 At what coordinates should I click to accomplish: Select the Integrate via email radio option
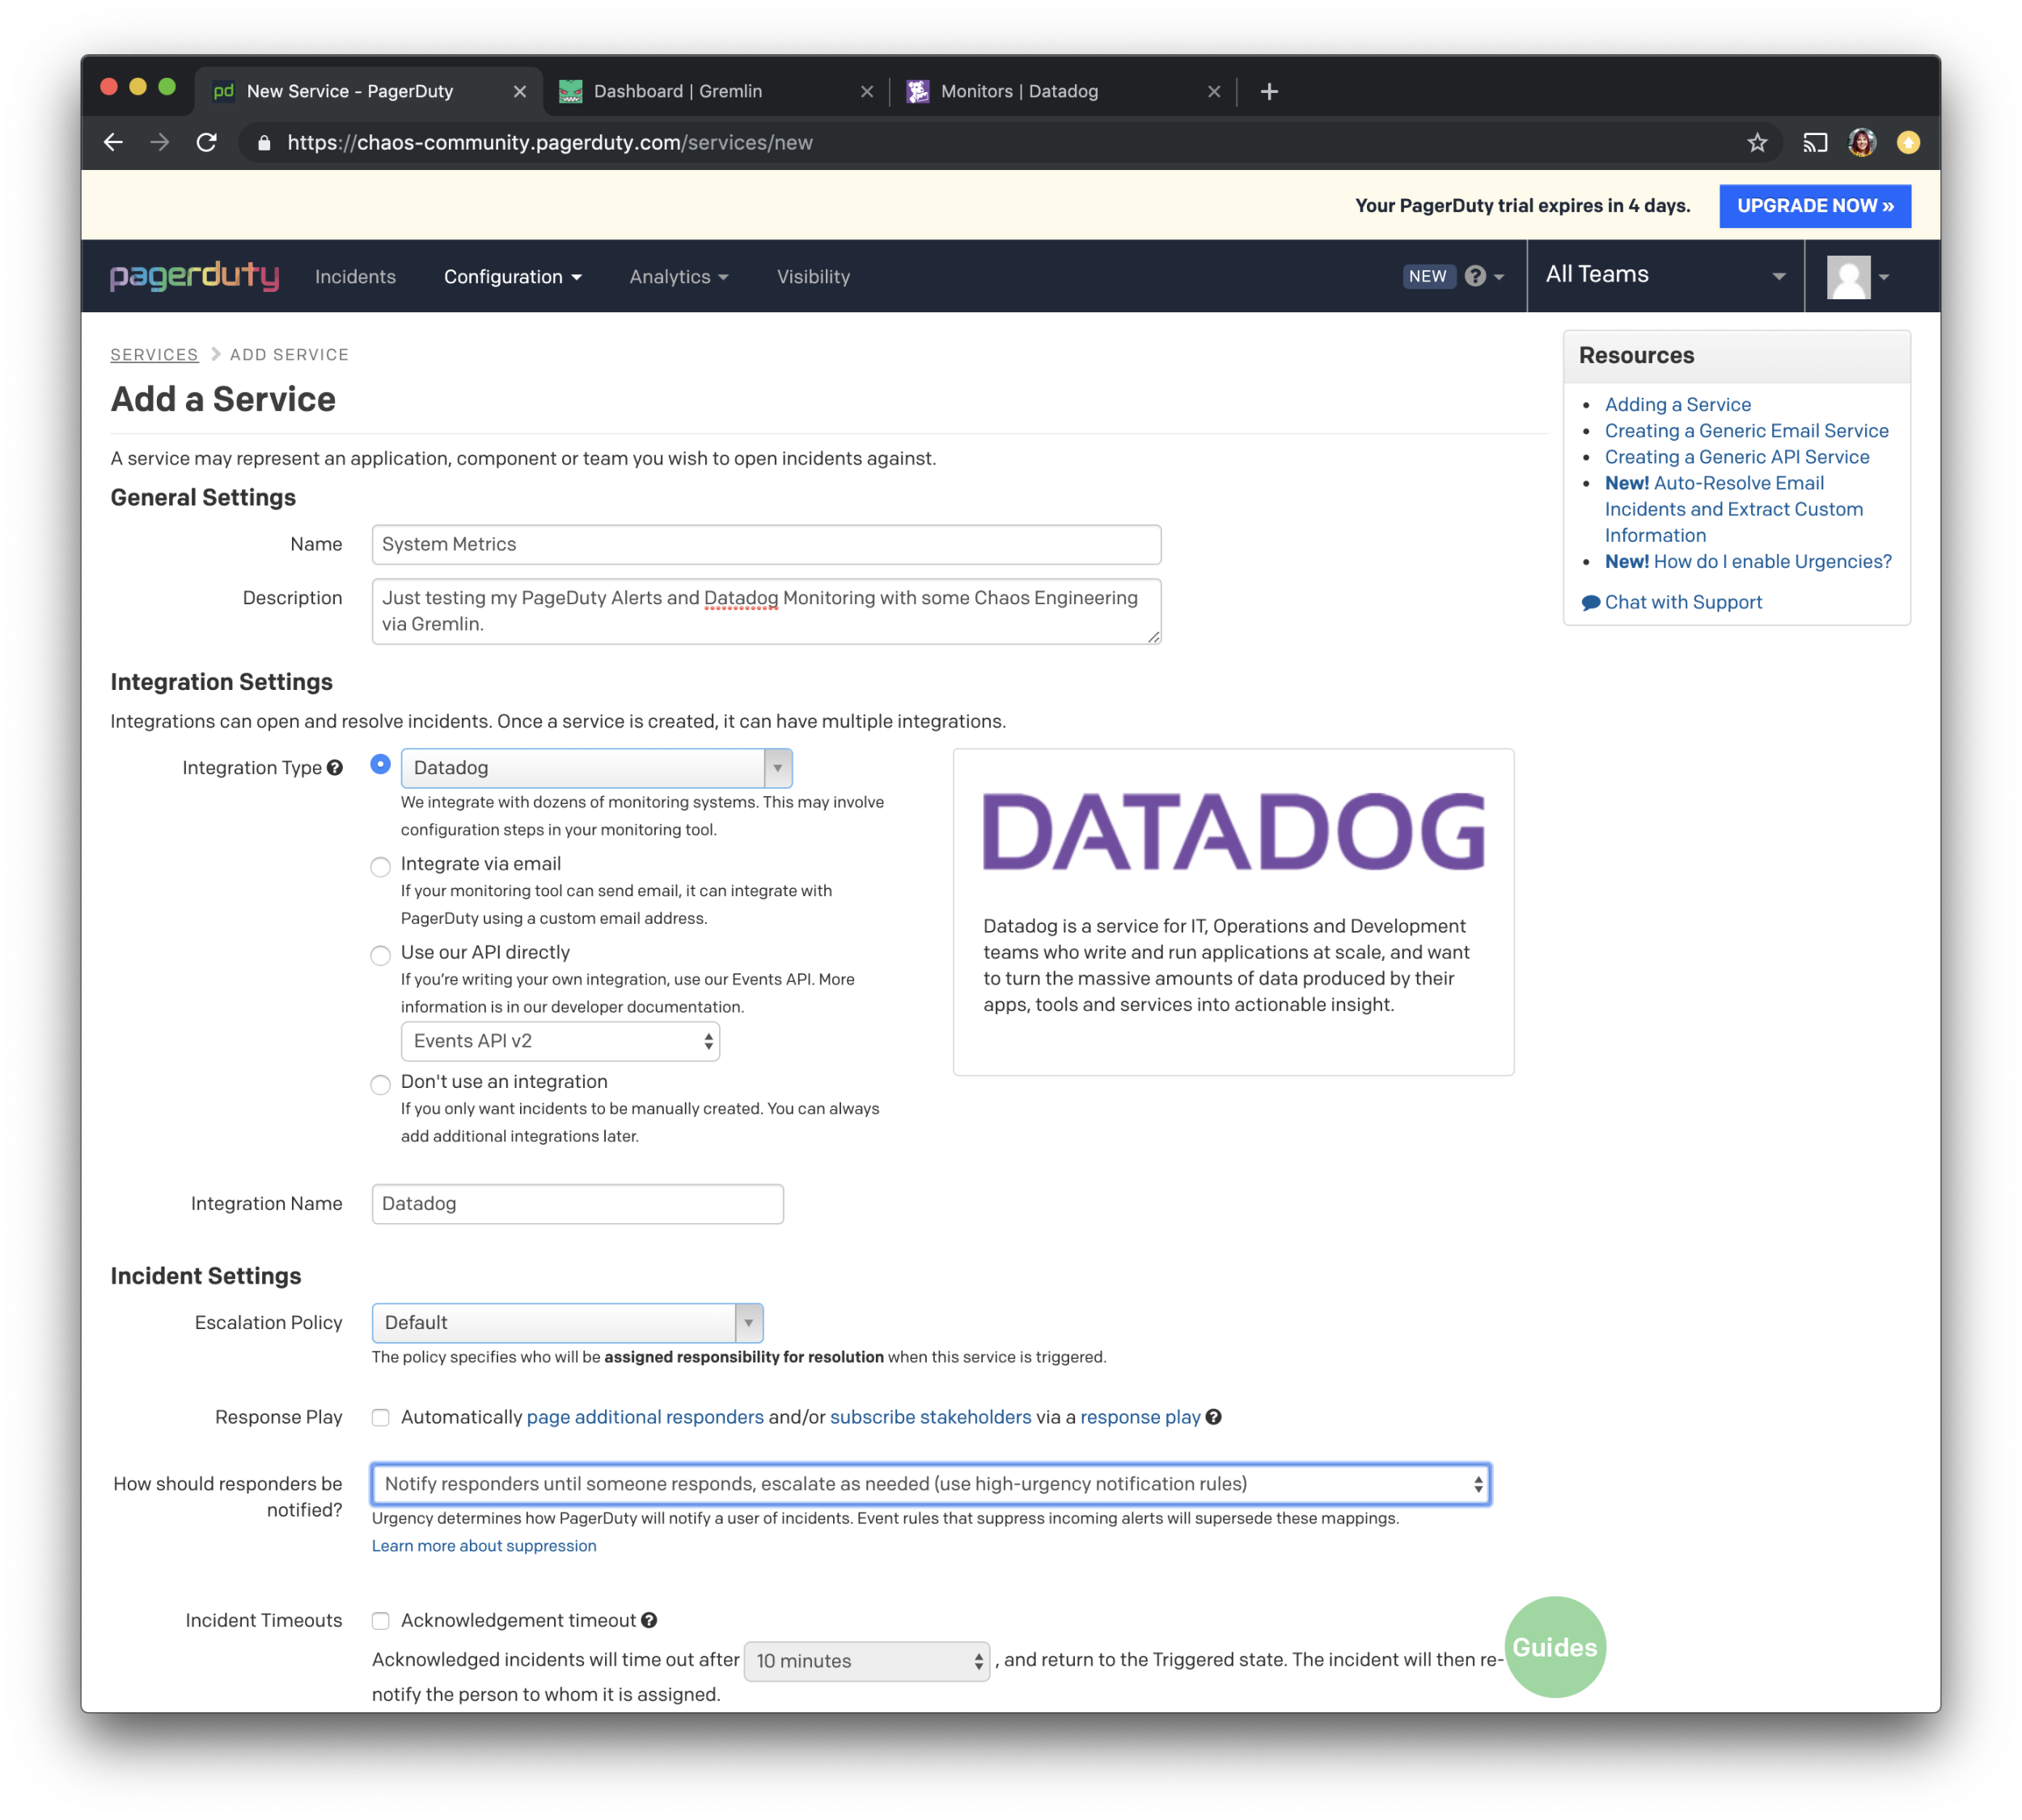click(x=380, y=867)
